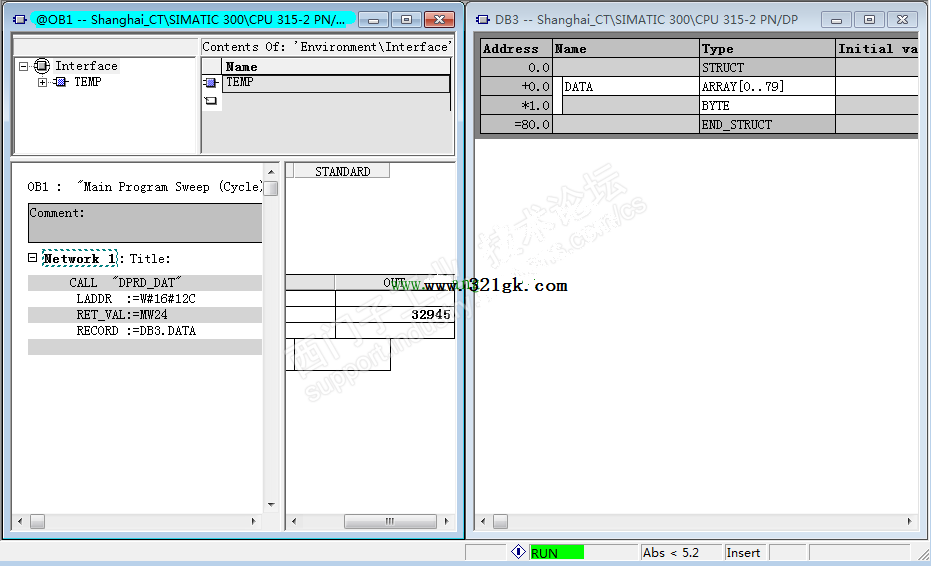Click the END_STRUCT cell in DB3

point(767,125)
